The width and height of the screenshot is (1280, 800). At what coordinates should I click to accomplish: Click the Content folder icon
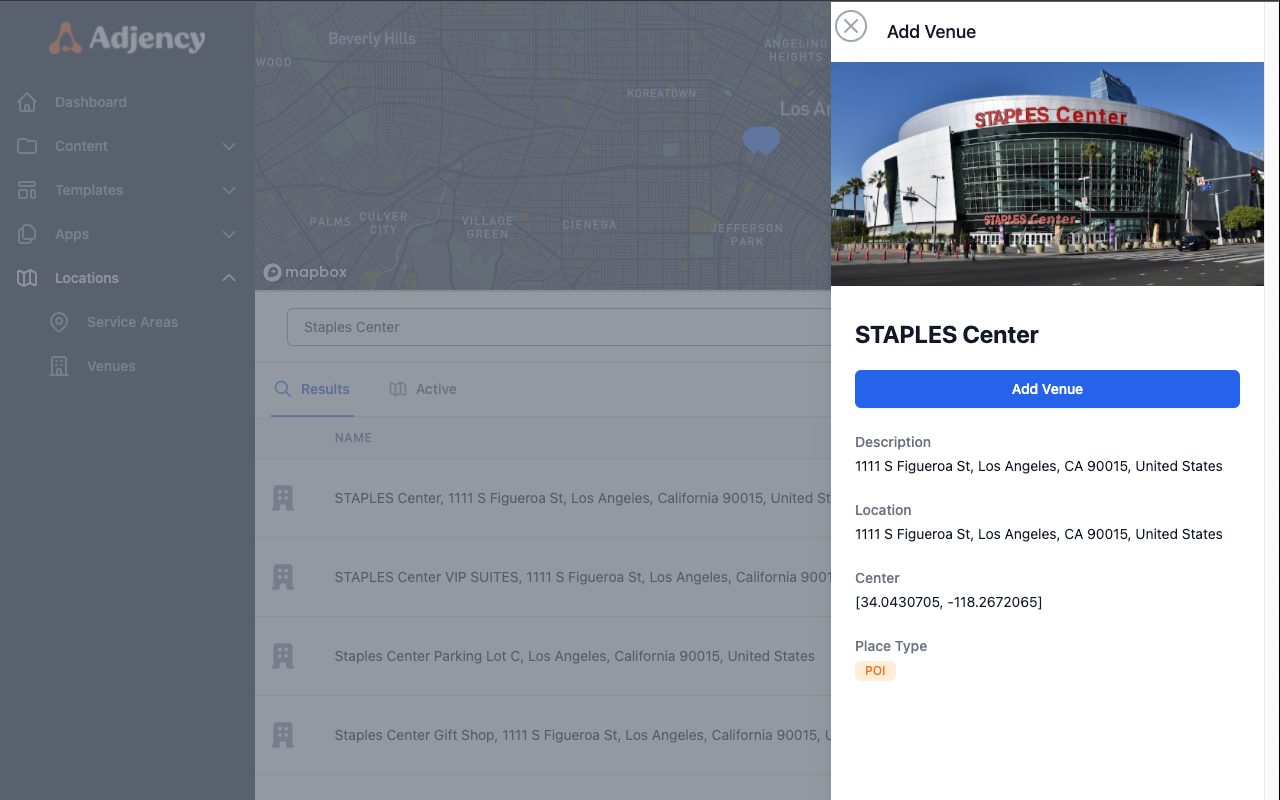[x=27, y=146]
